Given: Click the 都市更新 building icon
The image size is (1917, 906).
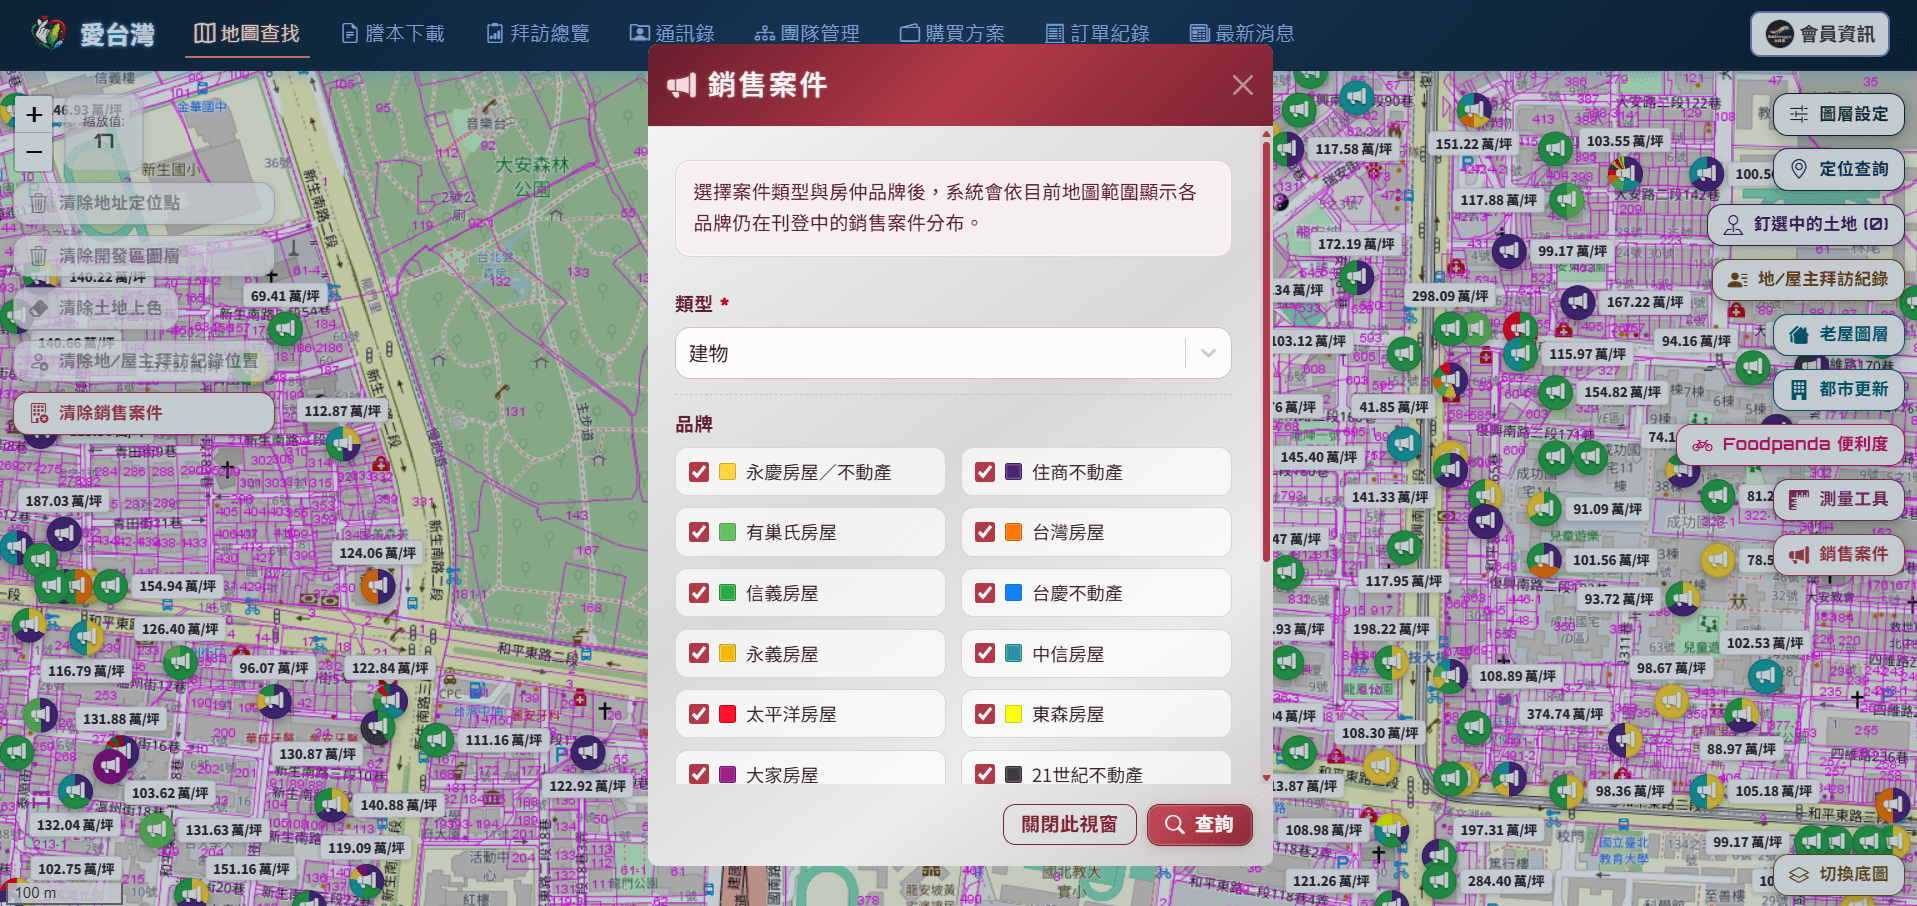Looking at the screenshot, I should [1799, 389].
